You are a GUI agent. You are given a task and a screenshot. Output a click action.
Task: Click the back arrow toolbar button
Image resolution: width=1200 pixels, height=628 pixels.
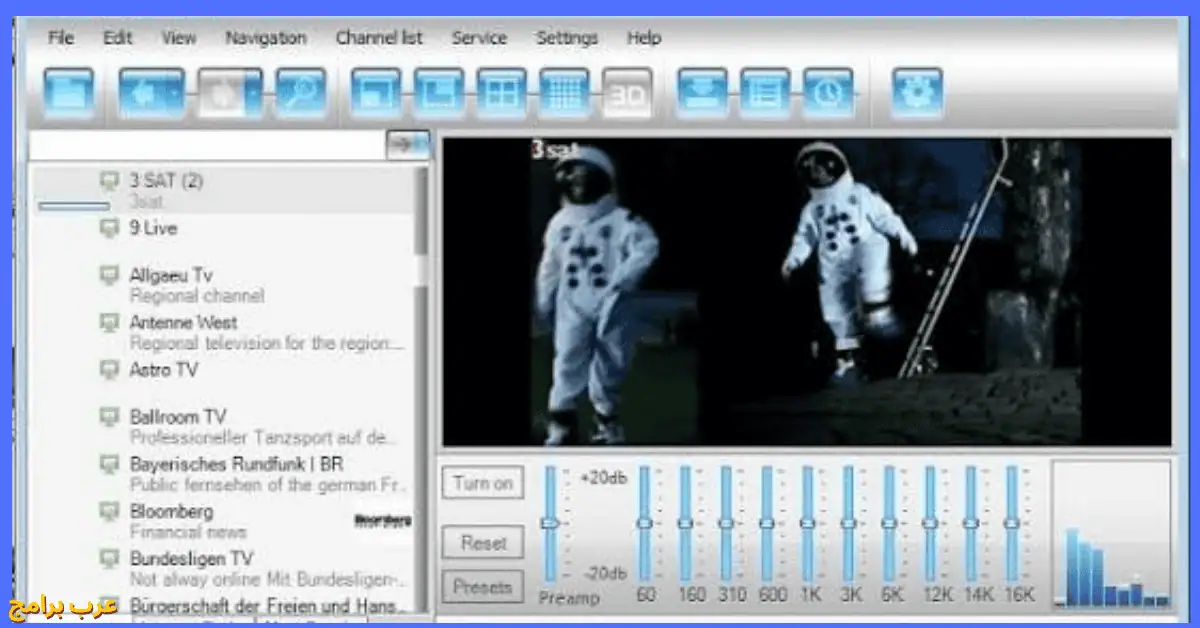pos(152,94)
